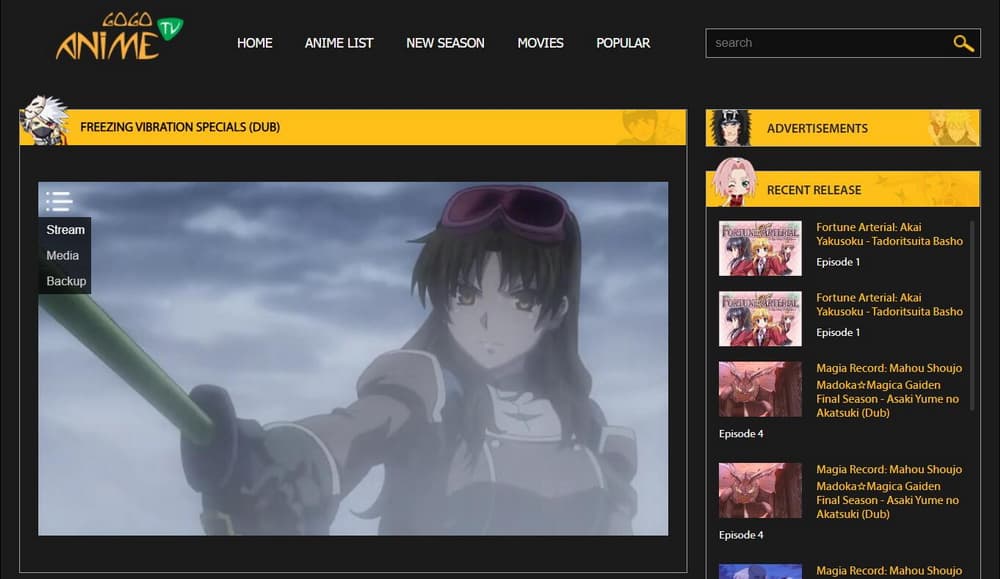Screen dimensions: 1000x579
Task: Focus the search input field
Action: click(825, 43)
